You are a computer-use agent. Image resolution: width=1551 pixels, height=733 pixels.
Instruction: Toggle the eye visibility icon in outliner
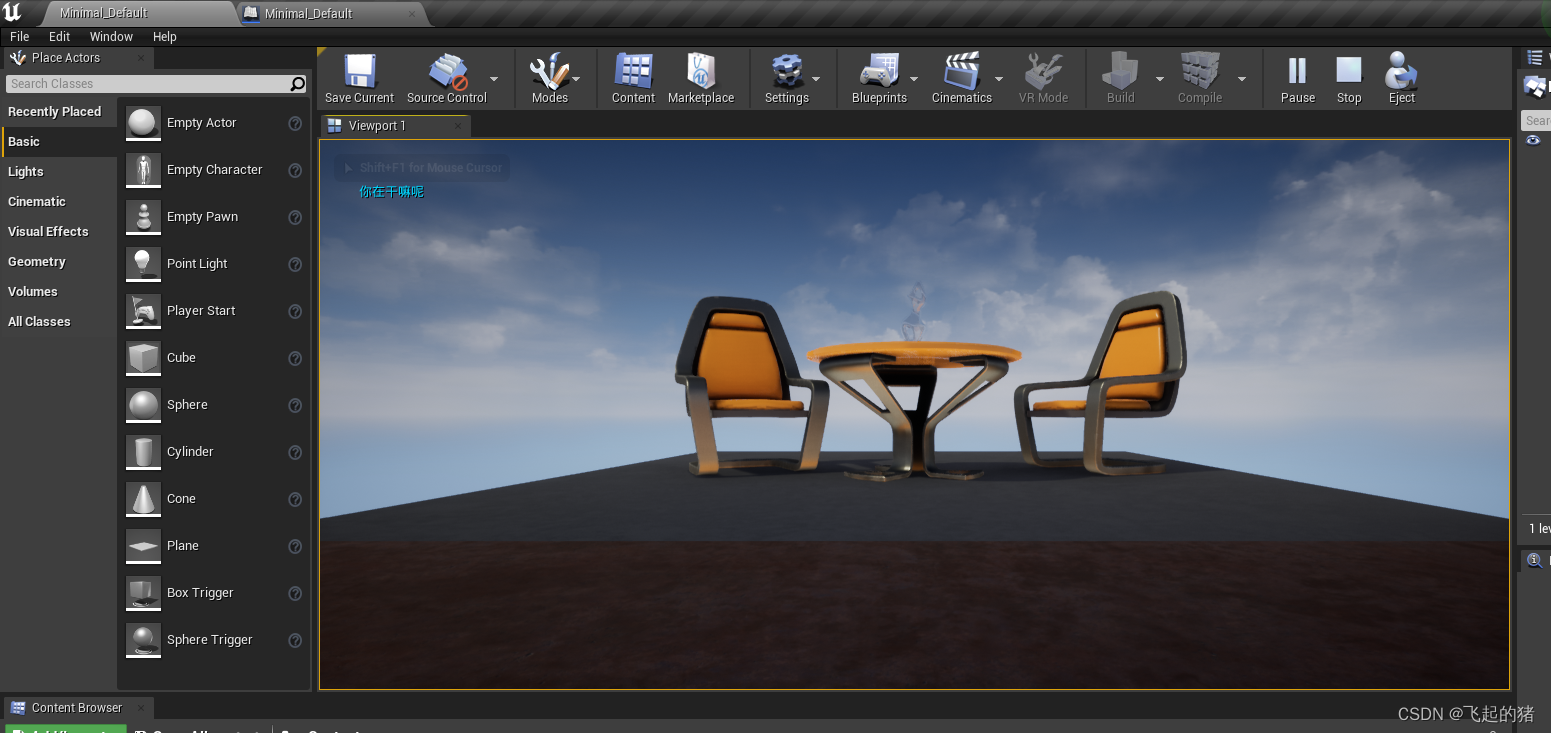coord(1533,141)
